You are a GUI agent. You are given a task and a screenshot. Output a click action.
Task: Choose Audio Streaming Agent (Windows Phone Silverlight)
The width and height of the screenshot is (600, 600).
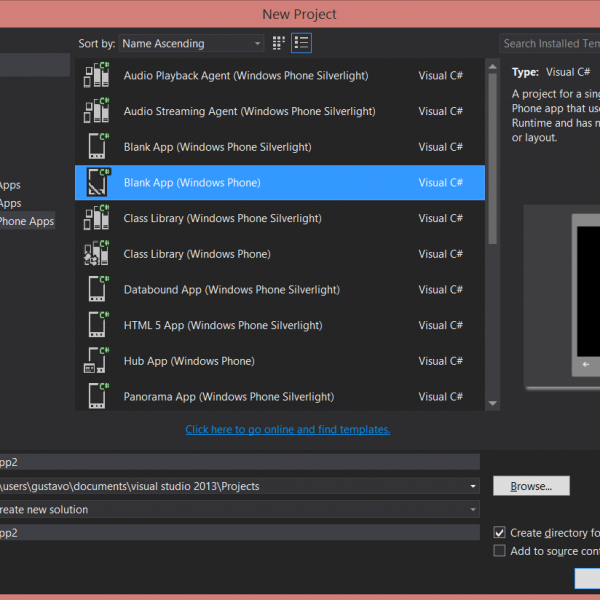point(249,111)
